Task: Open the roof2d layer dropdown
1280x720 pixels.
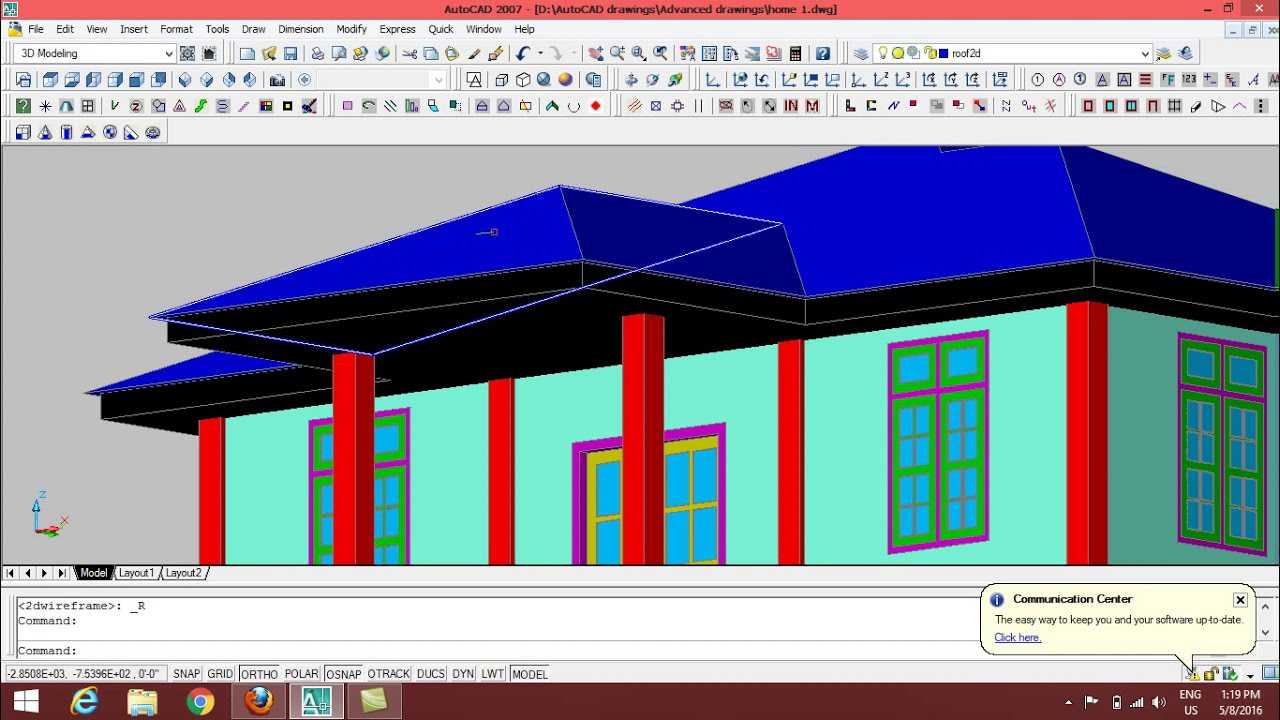Action: coord(1145,54)
